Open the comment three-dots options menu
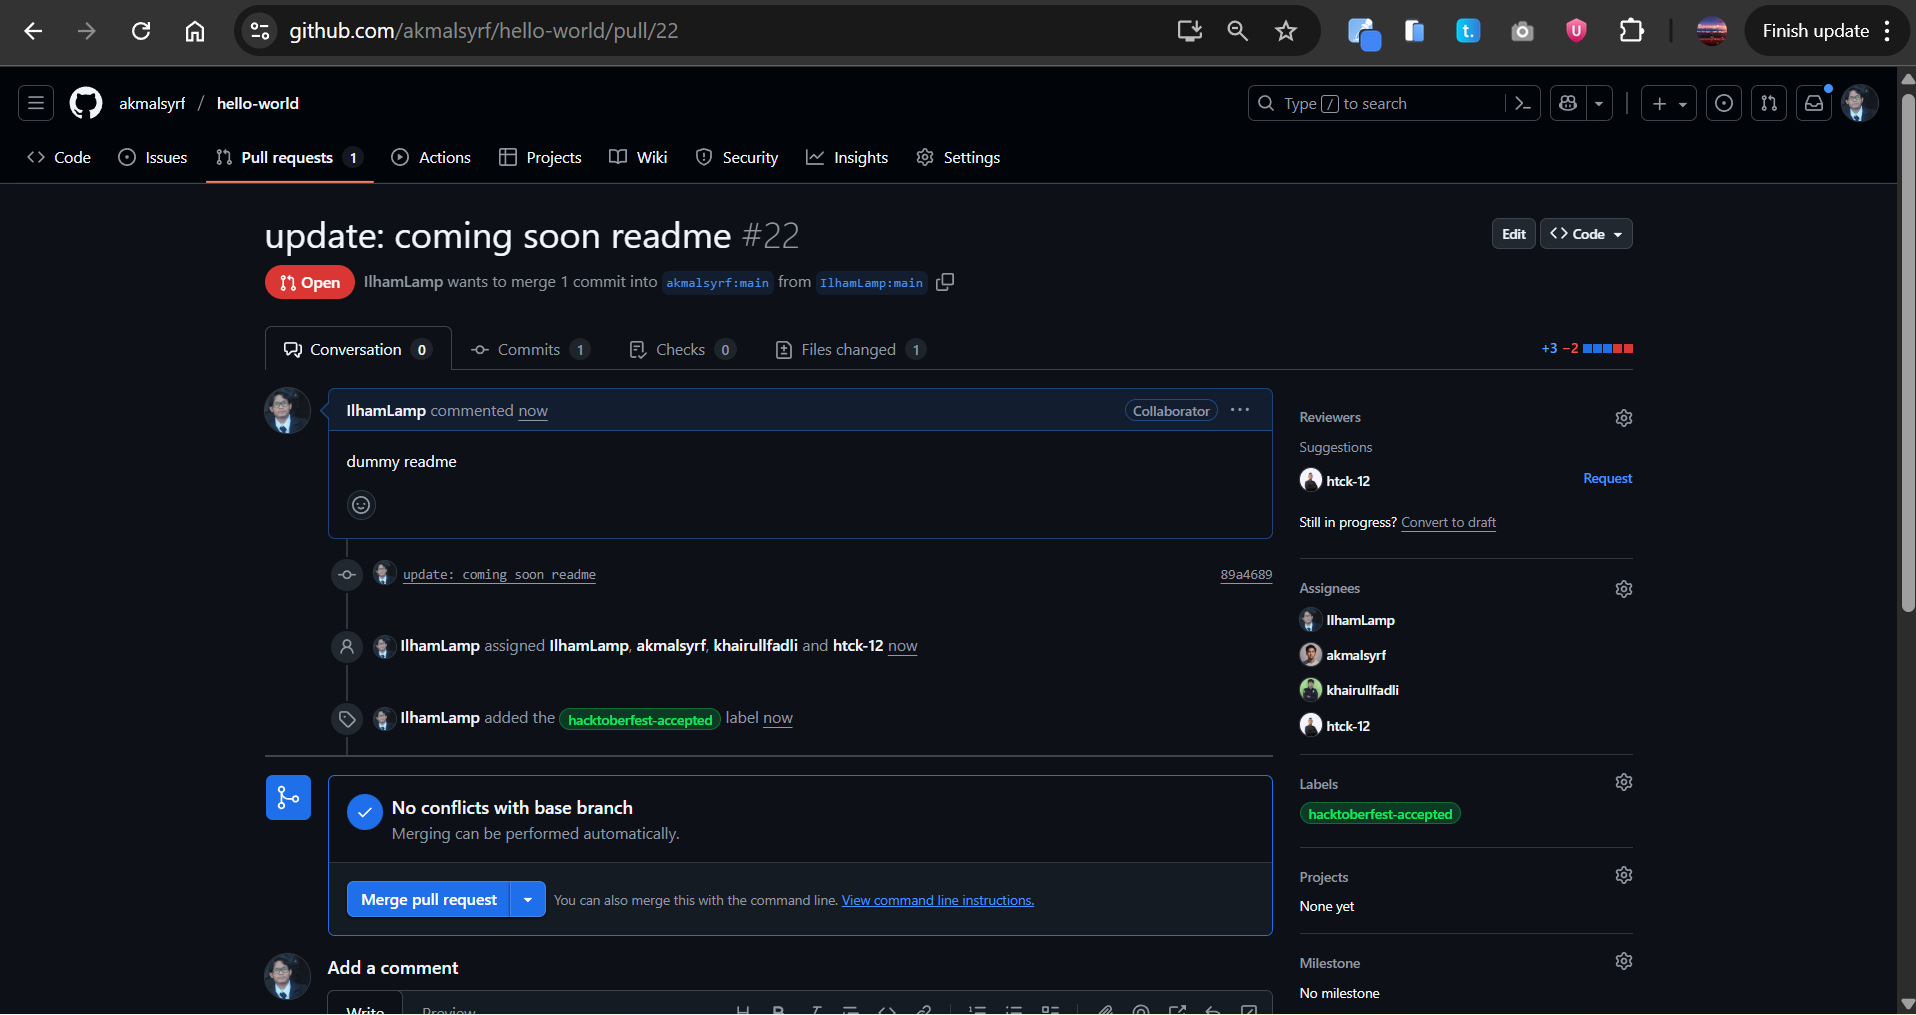 point(1240,410)
